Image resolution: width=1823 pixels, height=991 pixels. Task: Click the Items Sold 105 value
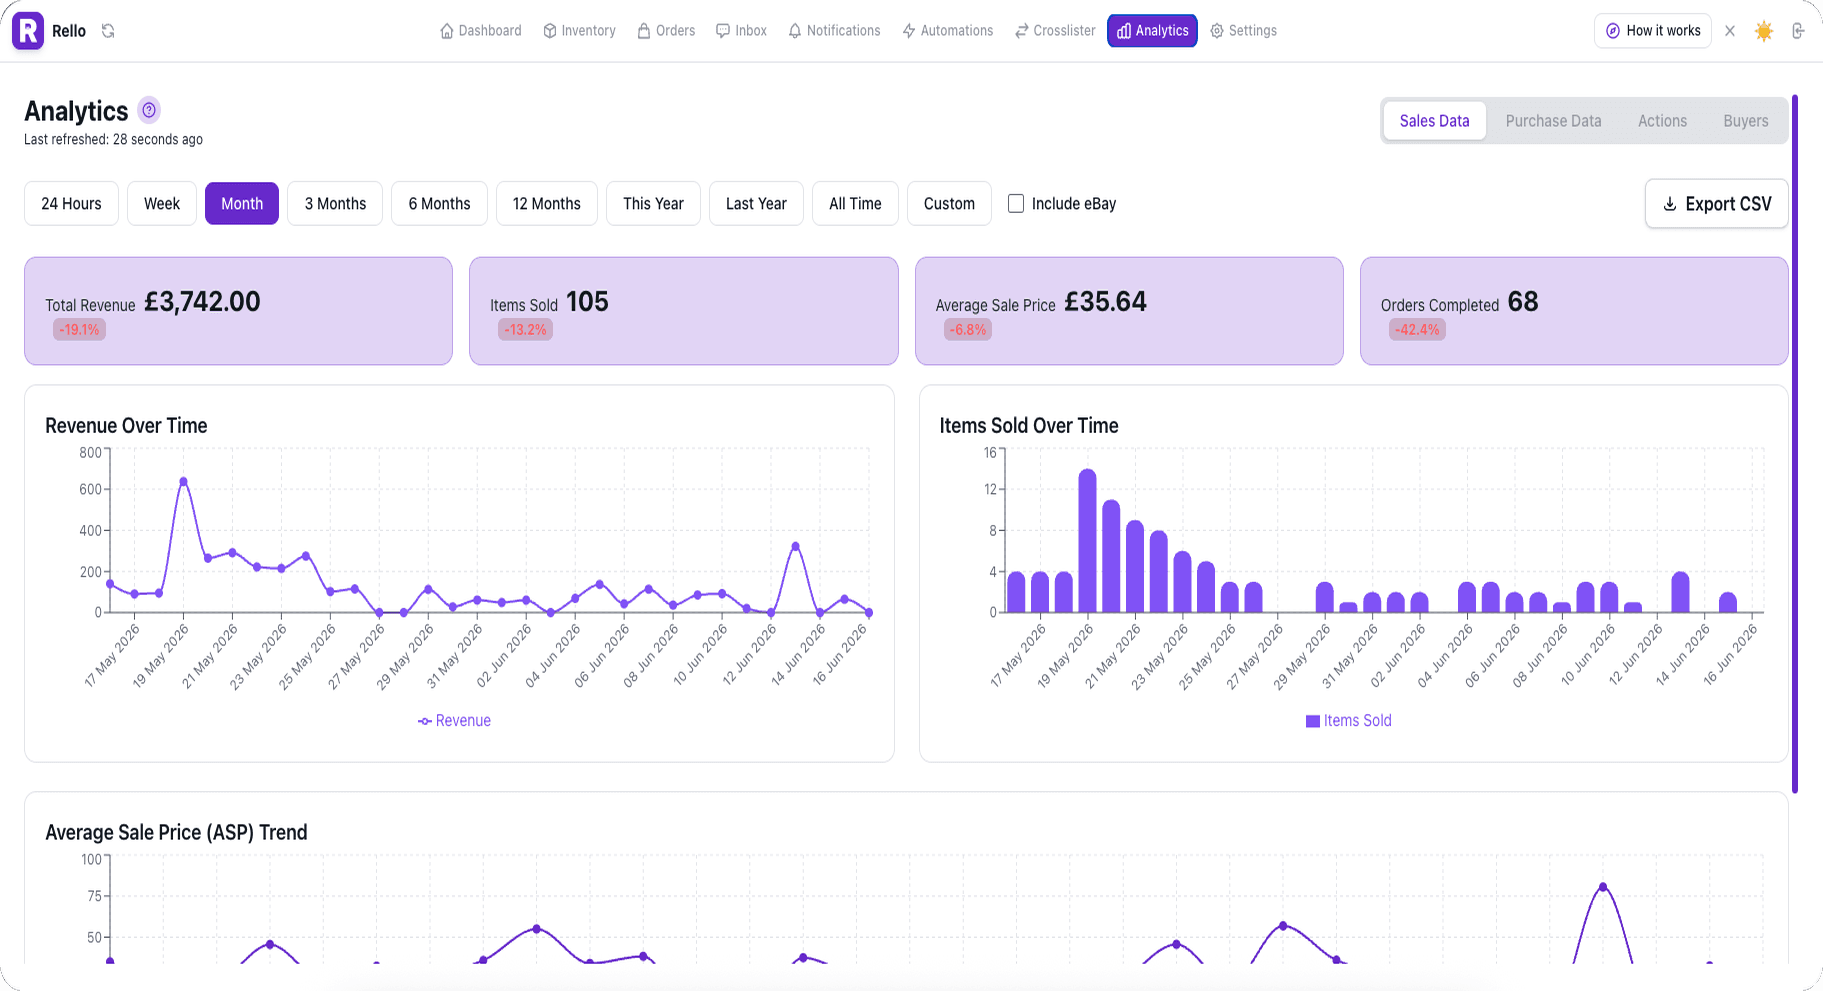pyautogui.click(x=587, y=302)
